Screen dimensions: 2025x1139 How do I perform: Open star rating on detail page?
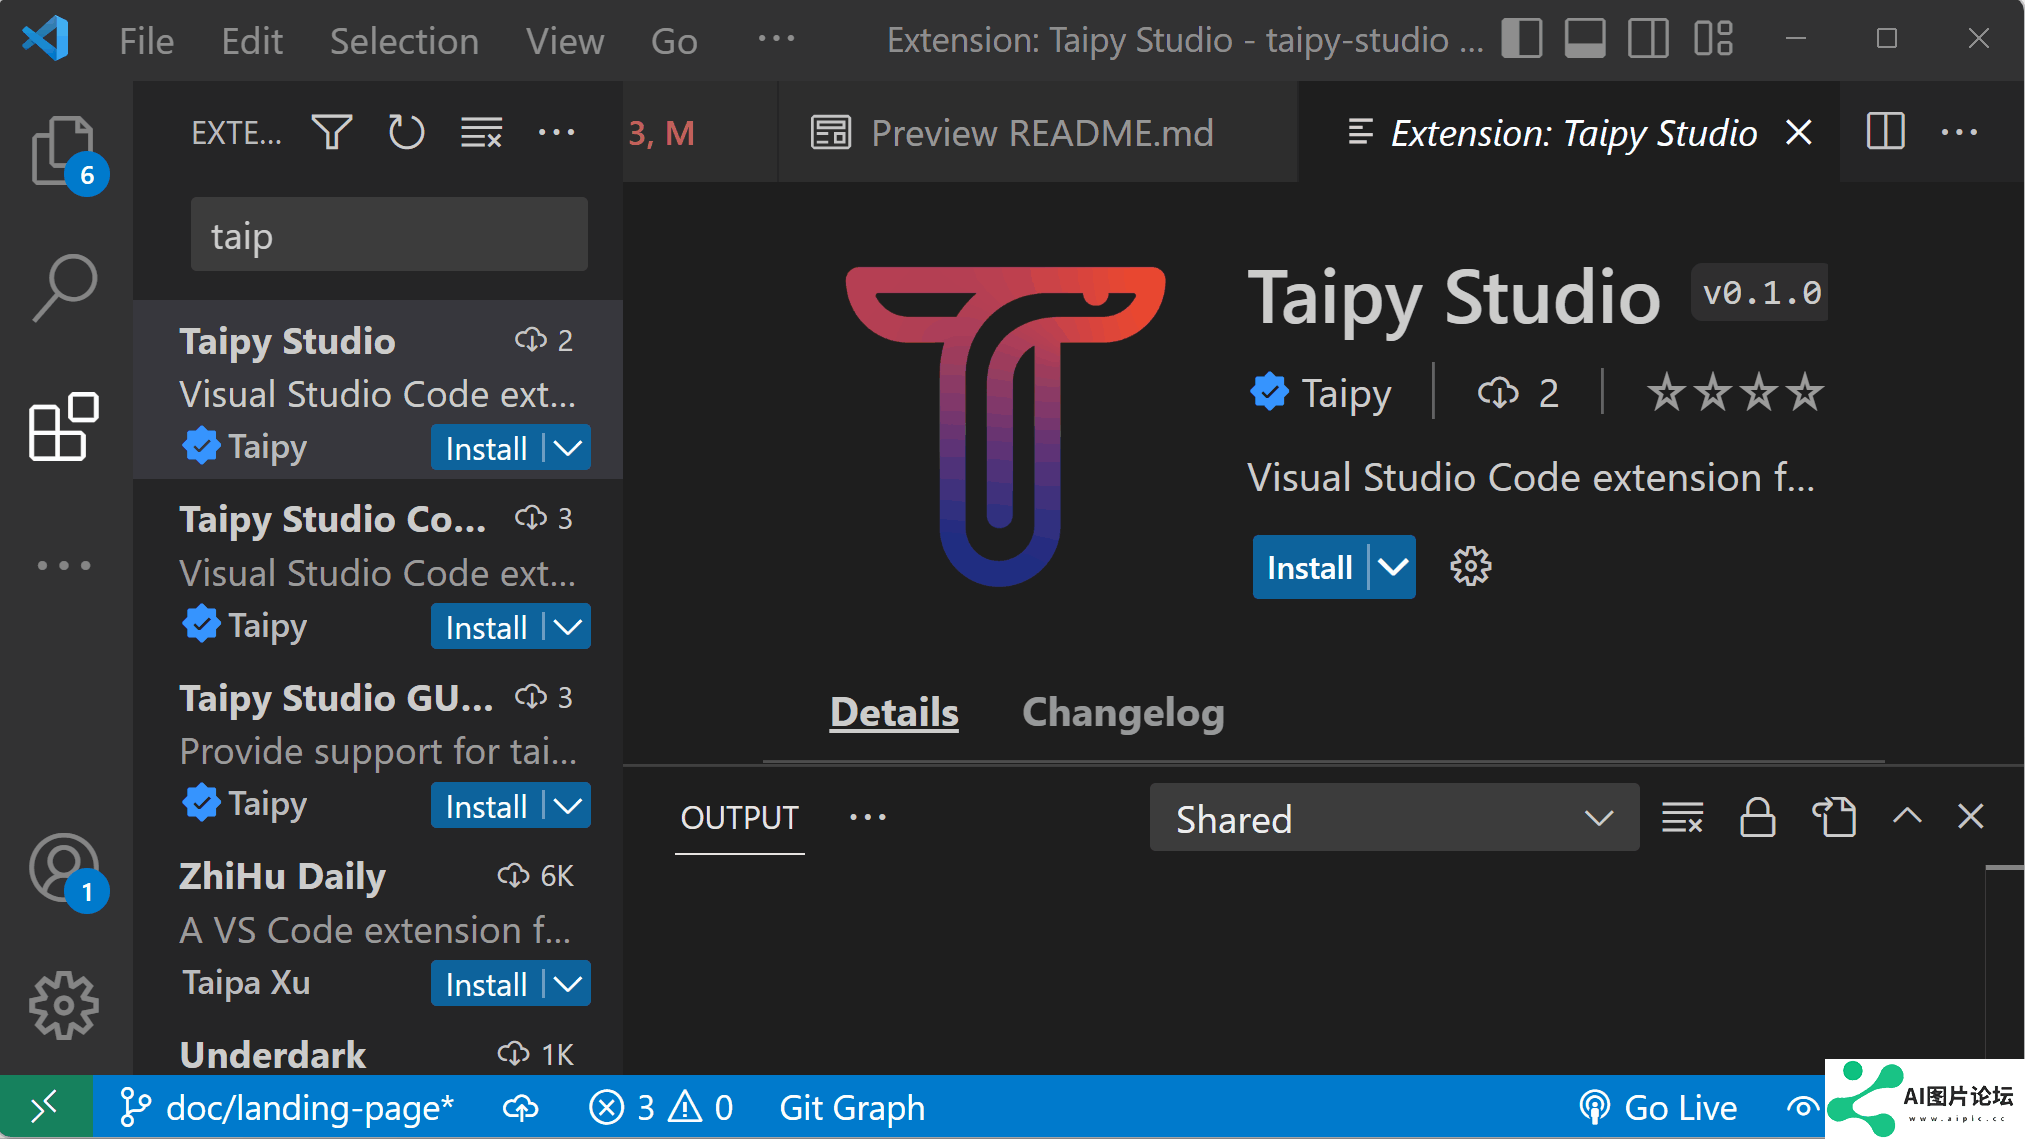1735,392
